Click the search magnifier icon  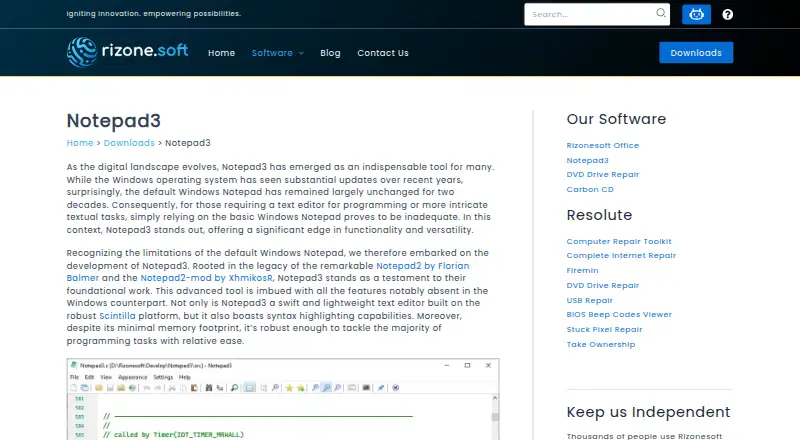point(661,13)
